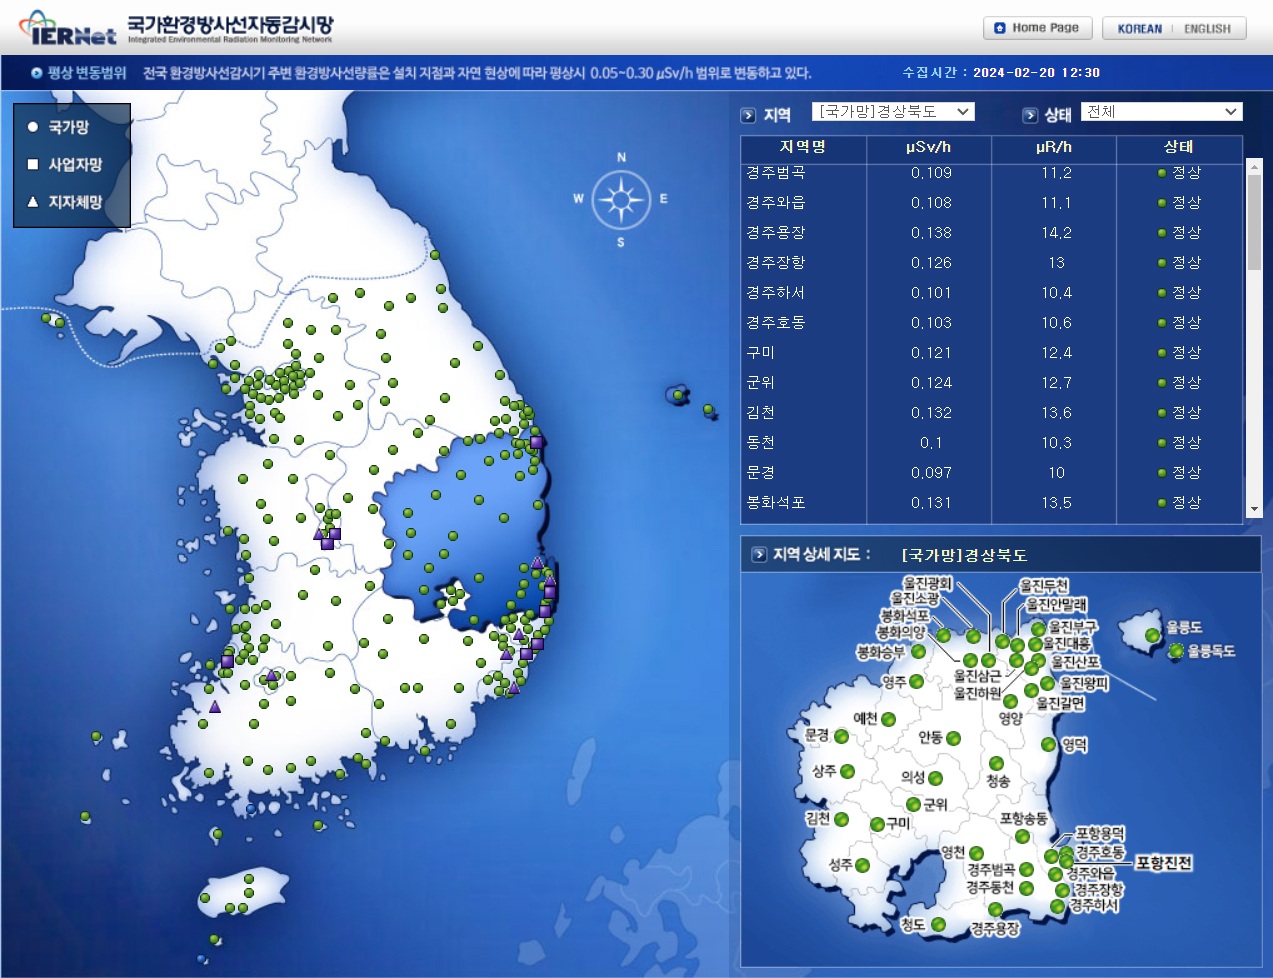Open the 상태 status dropdown
The image size is (1273, 978).
coord(1160,112)
